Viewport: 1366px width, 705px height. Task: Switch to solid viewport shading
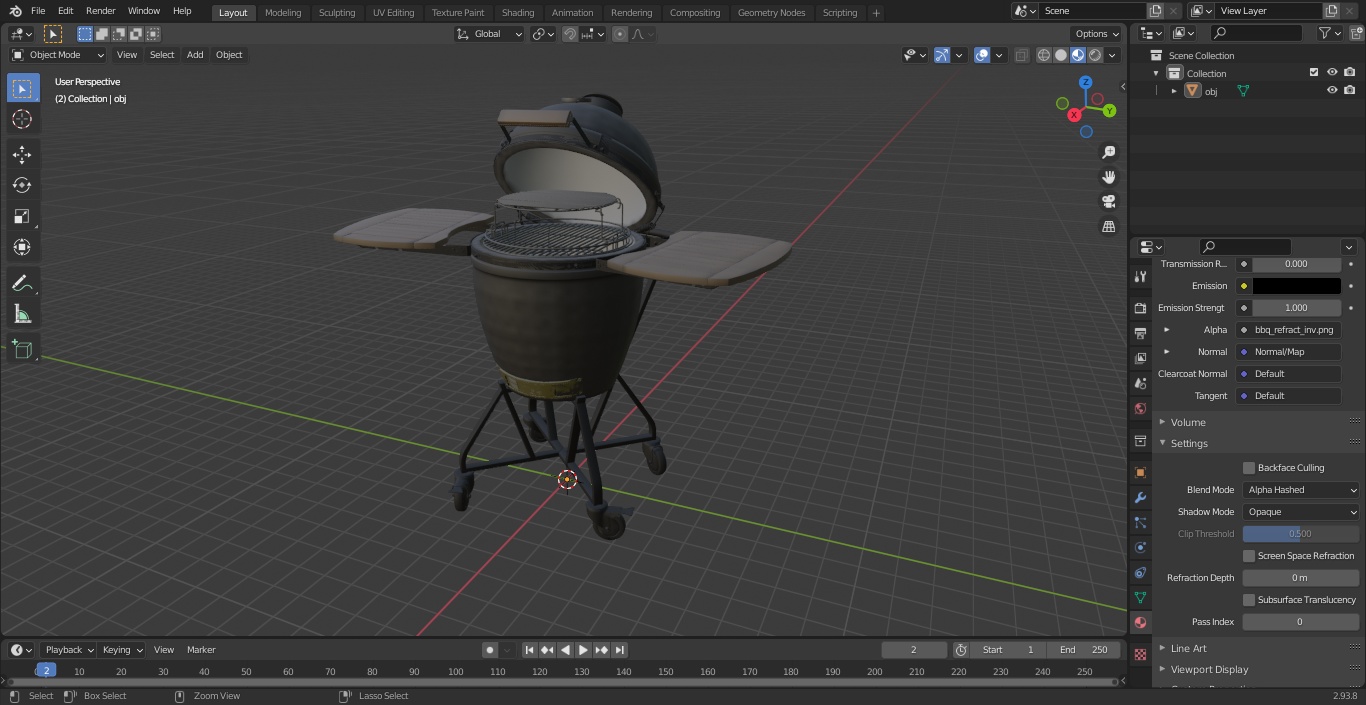(1061, 55)
